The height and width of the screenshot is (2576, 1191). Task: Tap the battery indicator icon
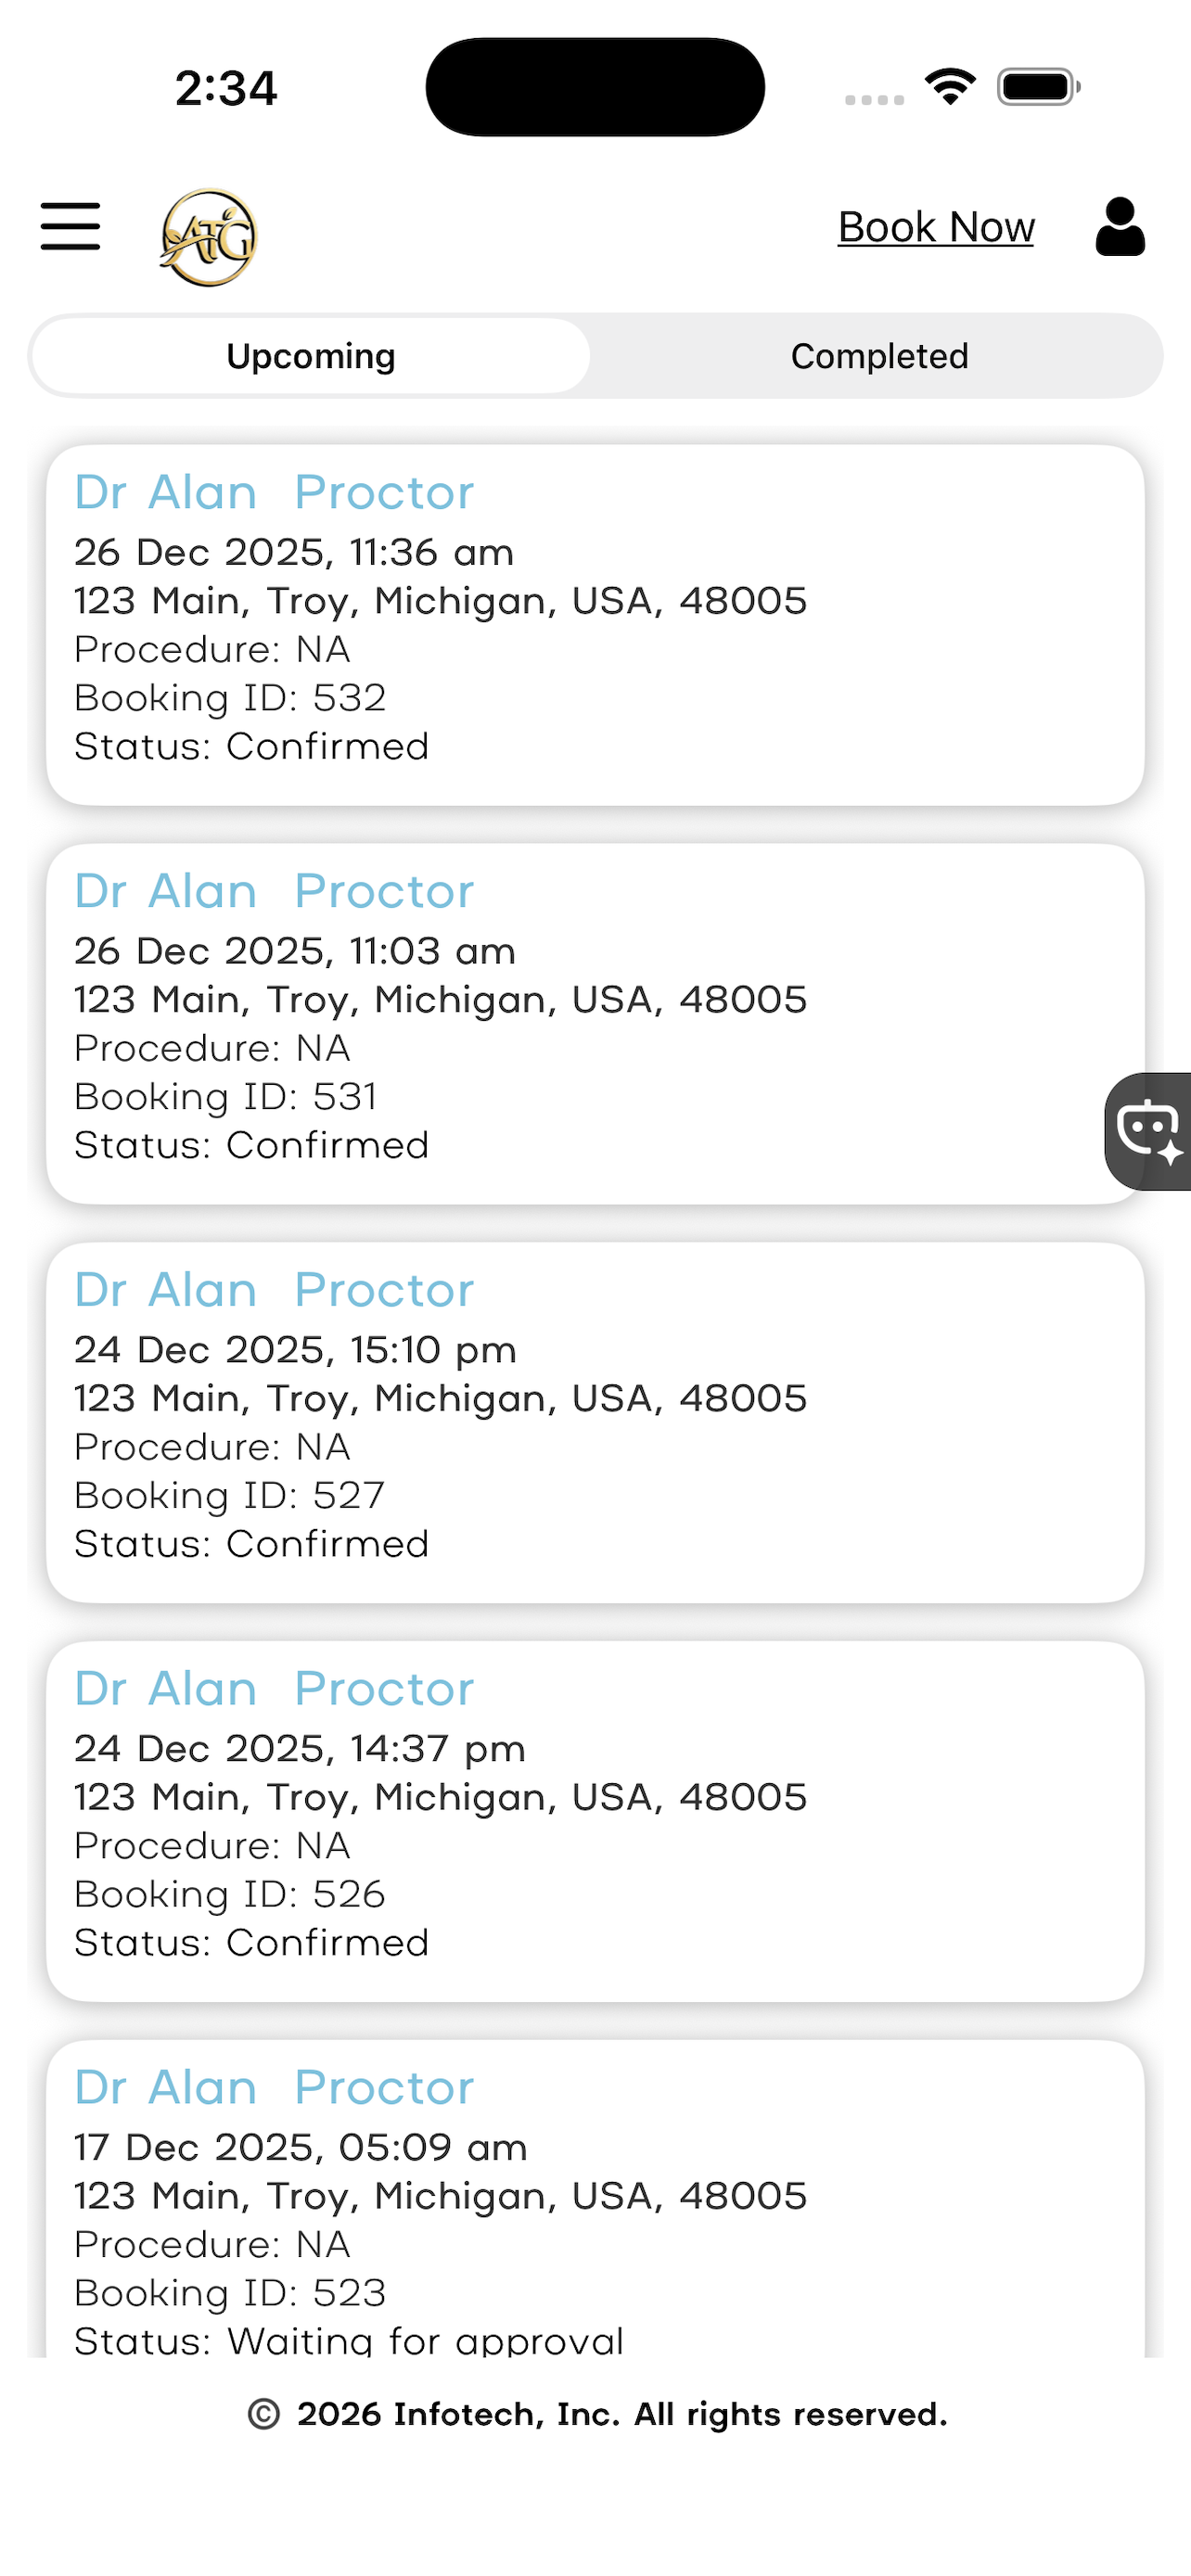click(x=1038, y=86)
